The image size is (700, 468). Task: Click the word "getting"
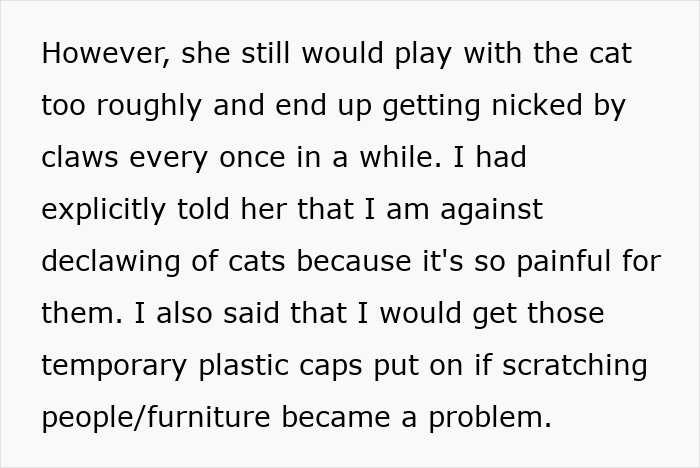tap(431, 107)
